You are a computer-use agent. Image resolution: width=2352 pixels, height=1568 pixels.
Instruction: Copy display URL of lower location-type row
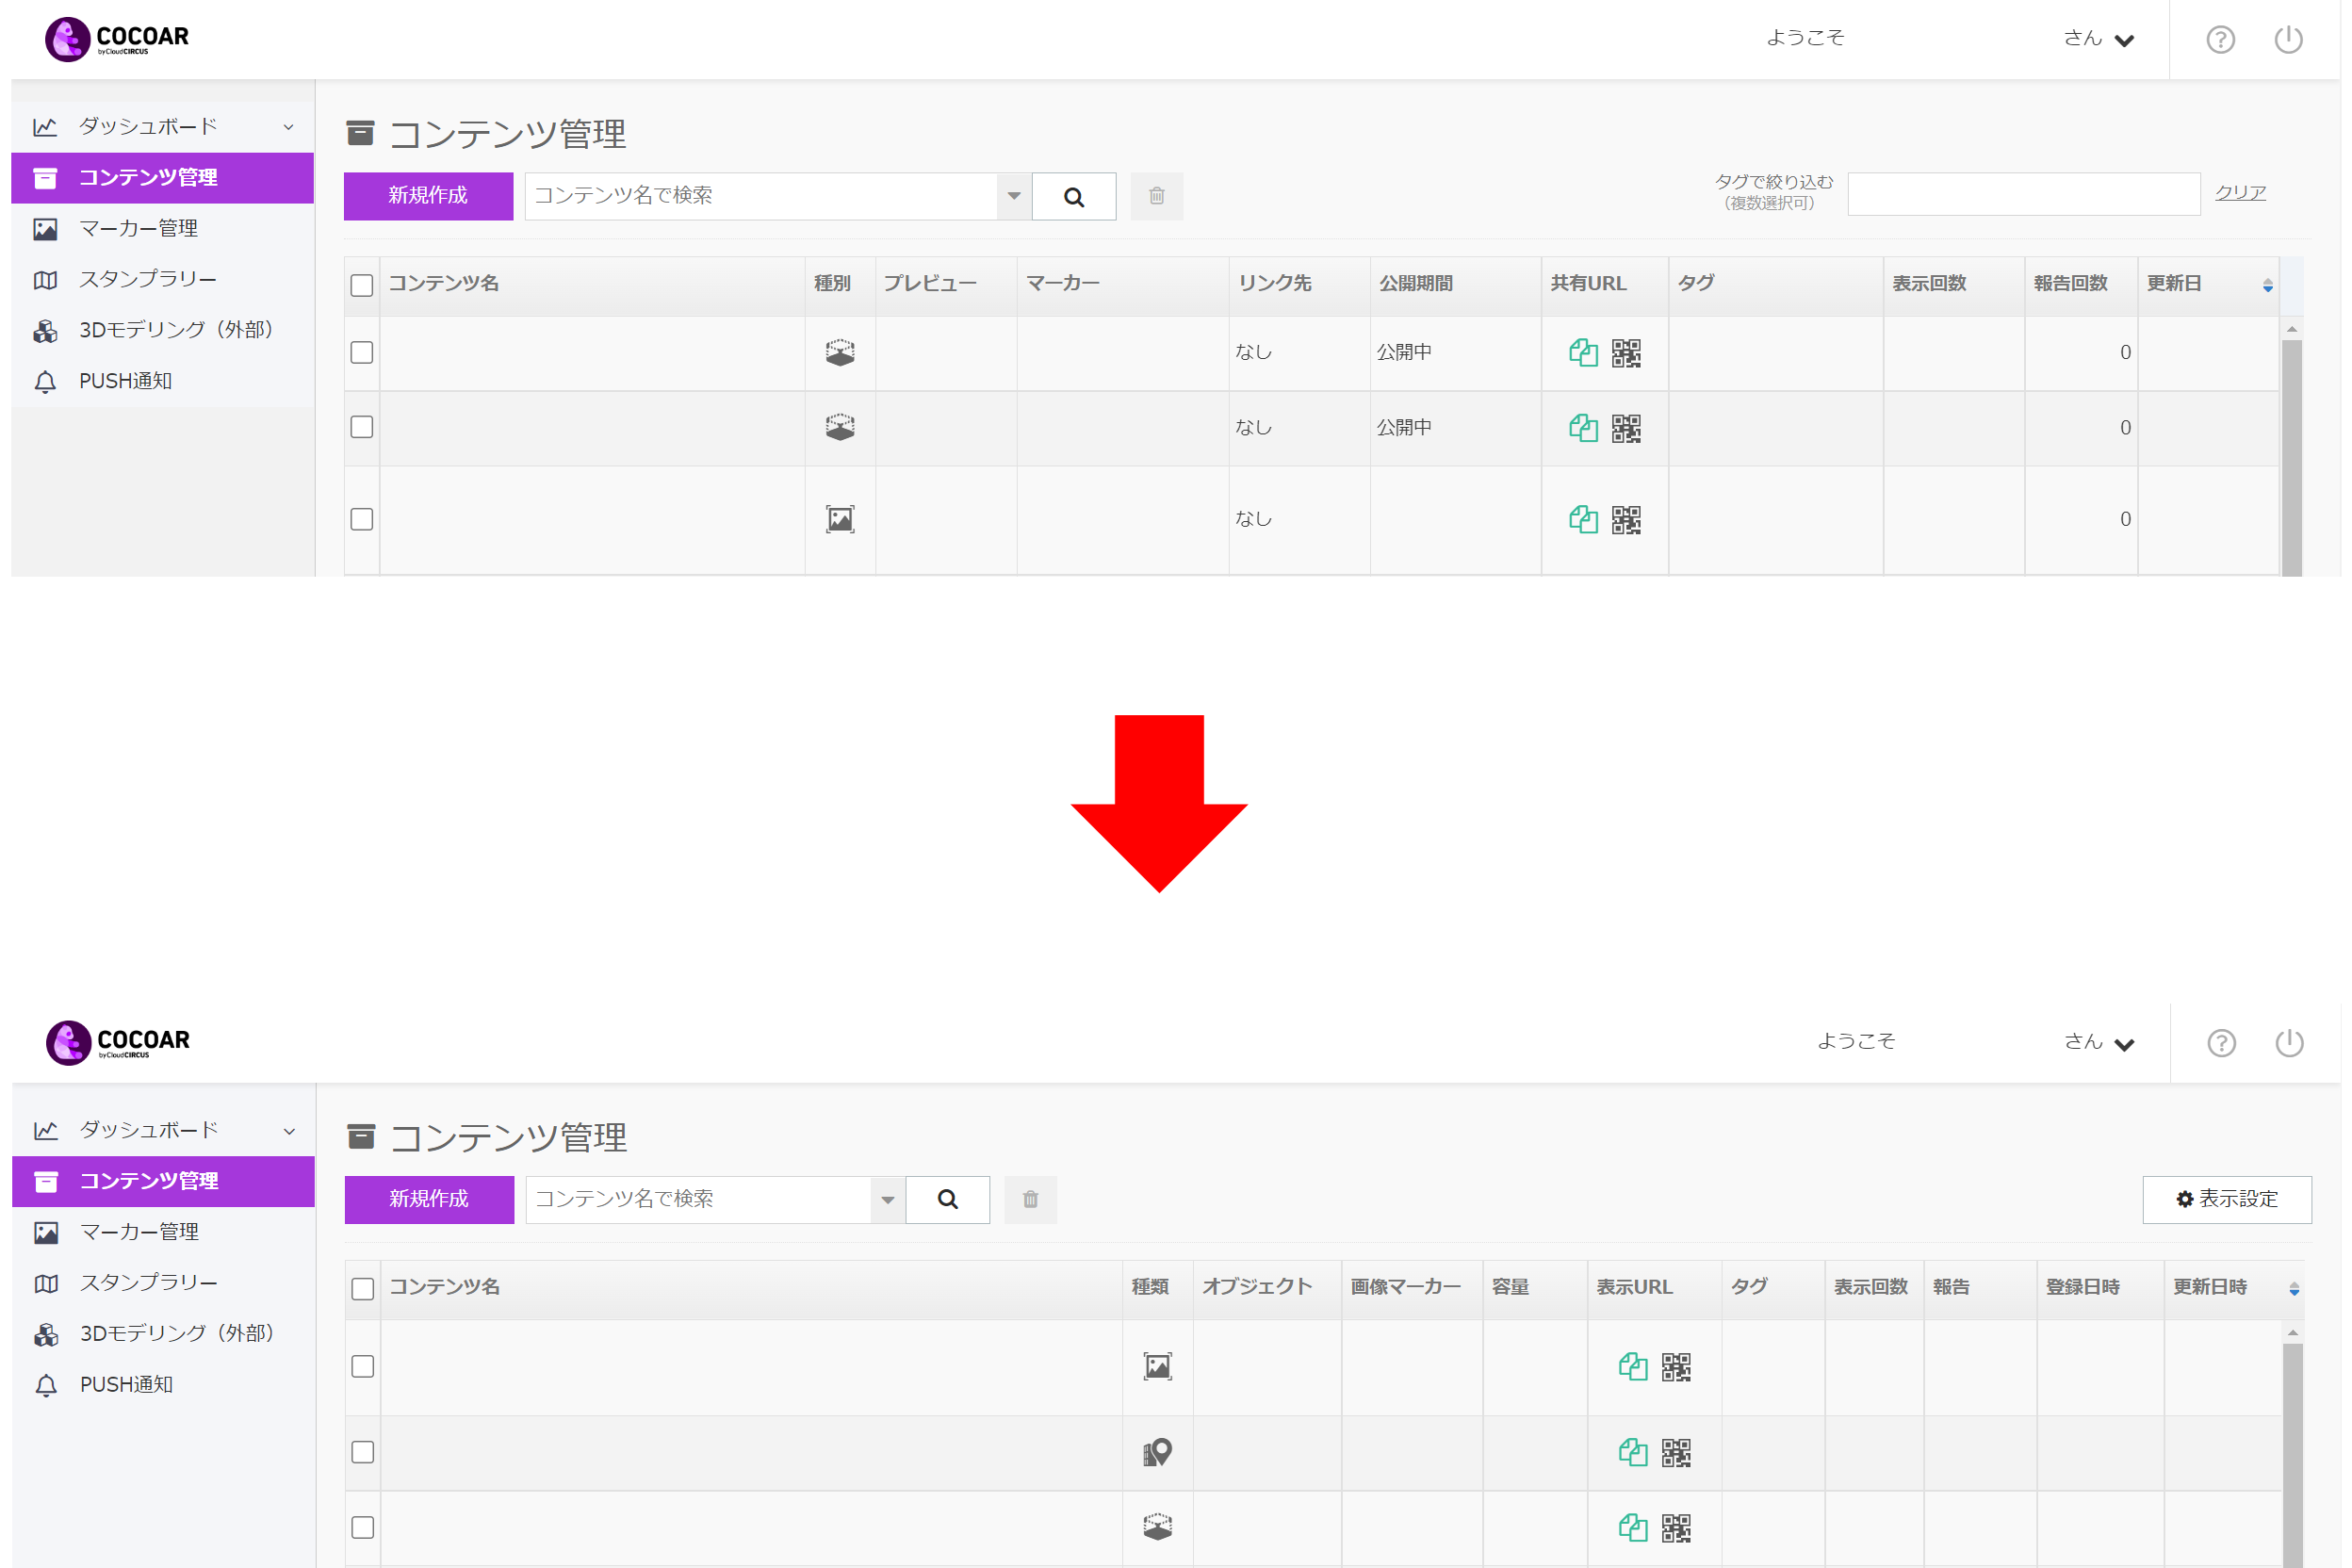tap(1633, 1452)
